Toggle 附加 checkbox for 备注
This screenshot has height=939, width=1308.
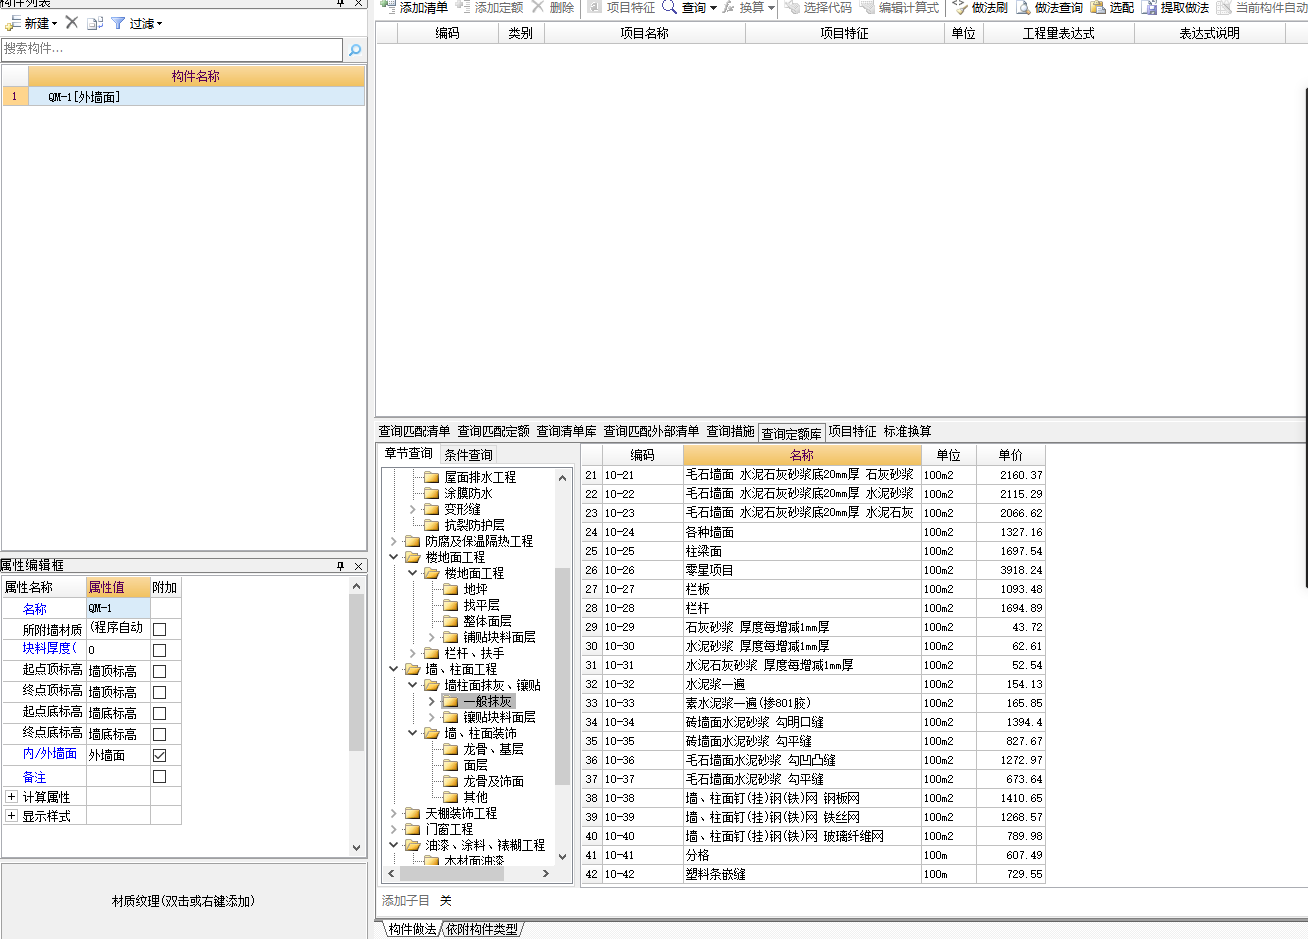[159, 776]
